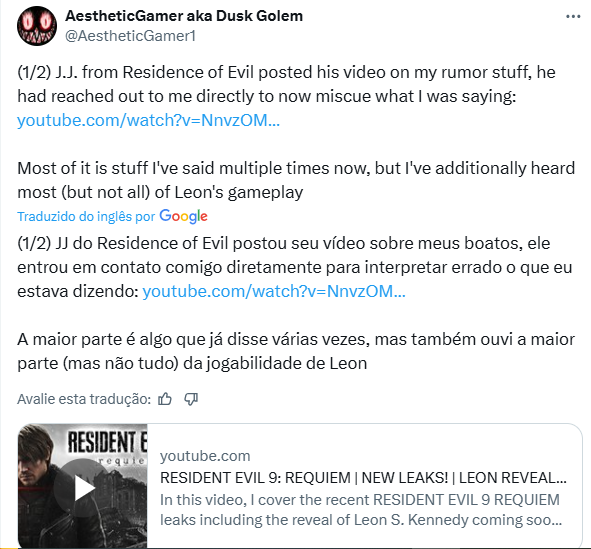Viewport: 591px width, 549px height.
Task: Open the original tweet's YouTube link
Action: [x=149, y=120]
